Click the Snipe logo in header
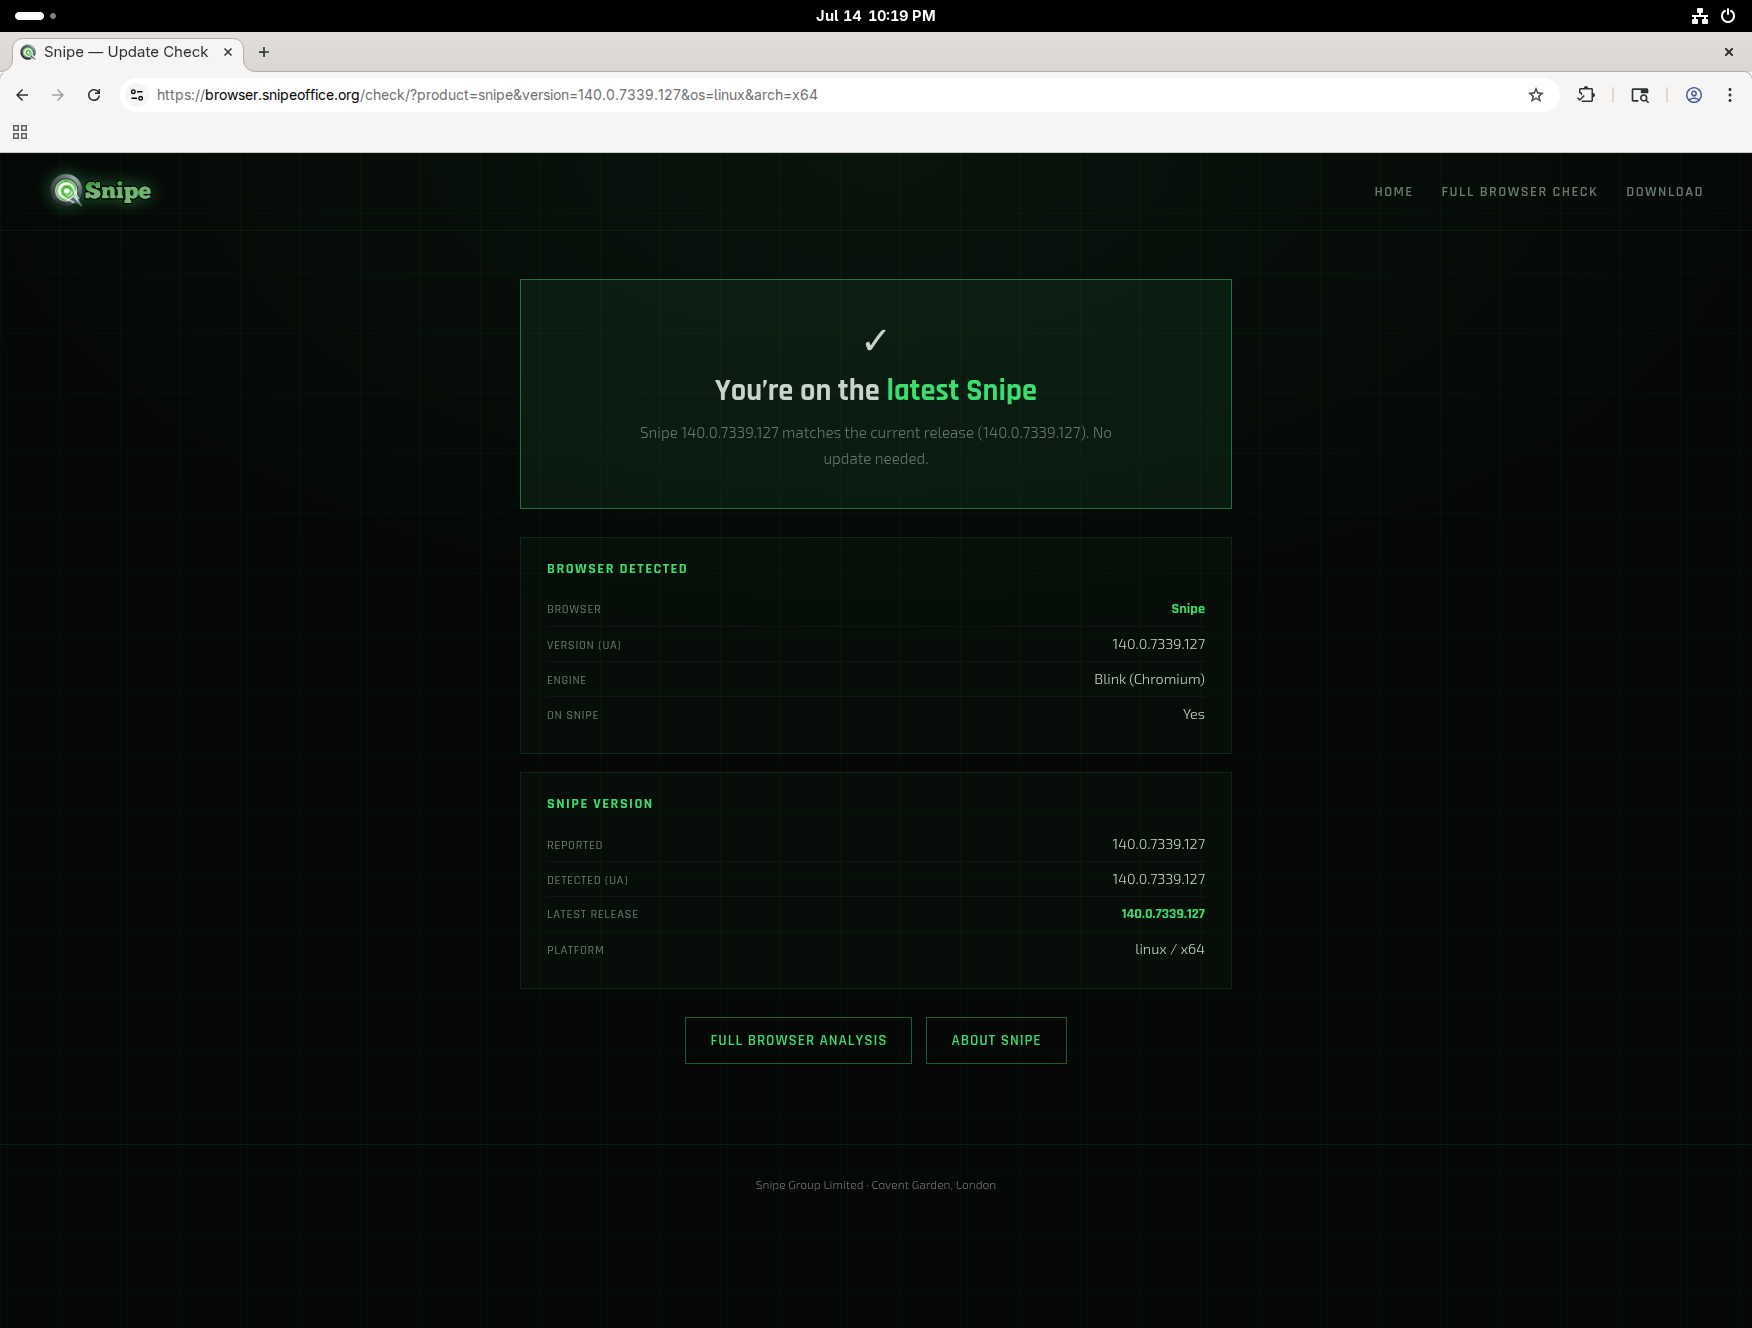The height and width of the screenshot is (1328, 1752). click(x=102, y=190)
